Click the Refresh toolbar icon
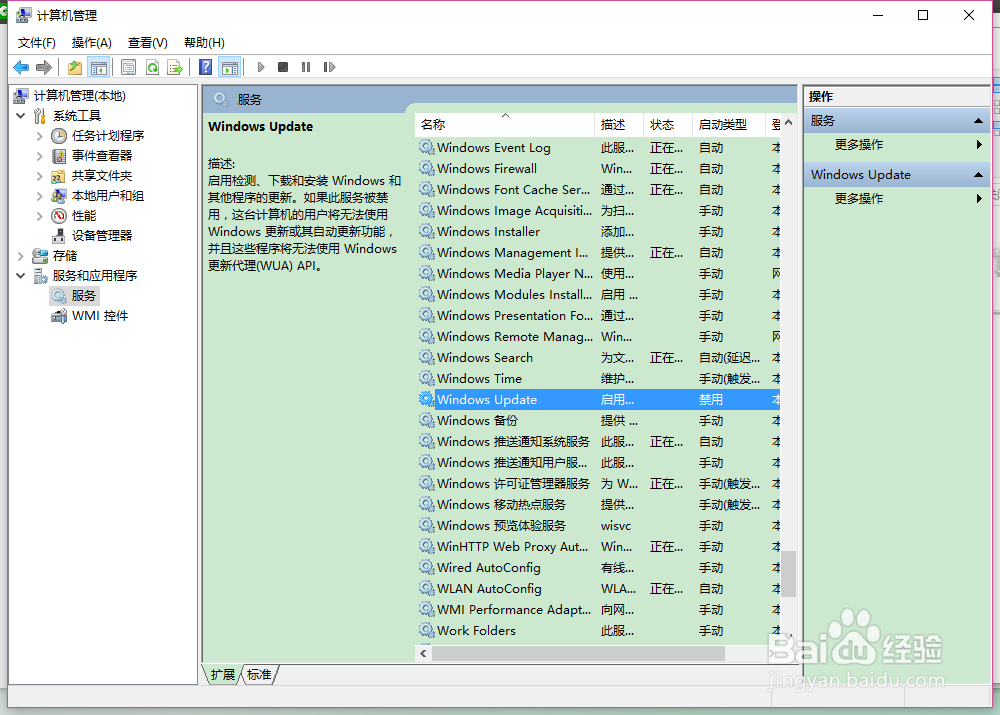Image resolution: width=1000 pixels, height=715 pixels. tap(152, 67)
